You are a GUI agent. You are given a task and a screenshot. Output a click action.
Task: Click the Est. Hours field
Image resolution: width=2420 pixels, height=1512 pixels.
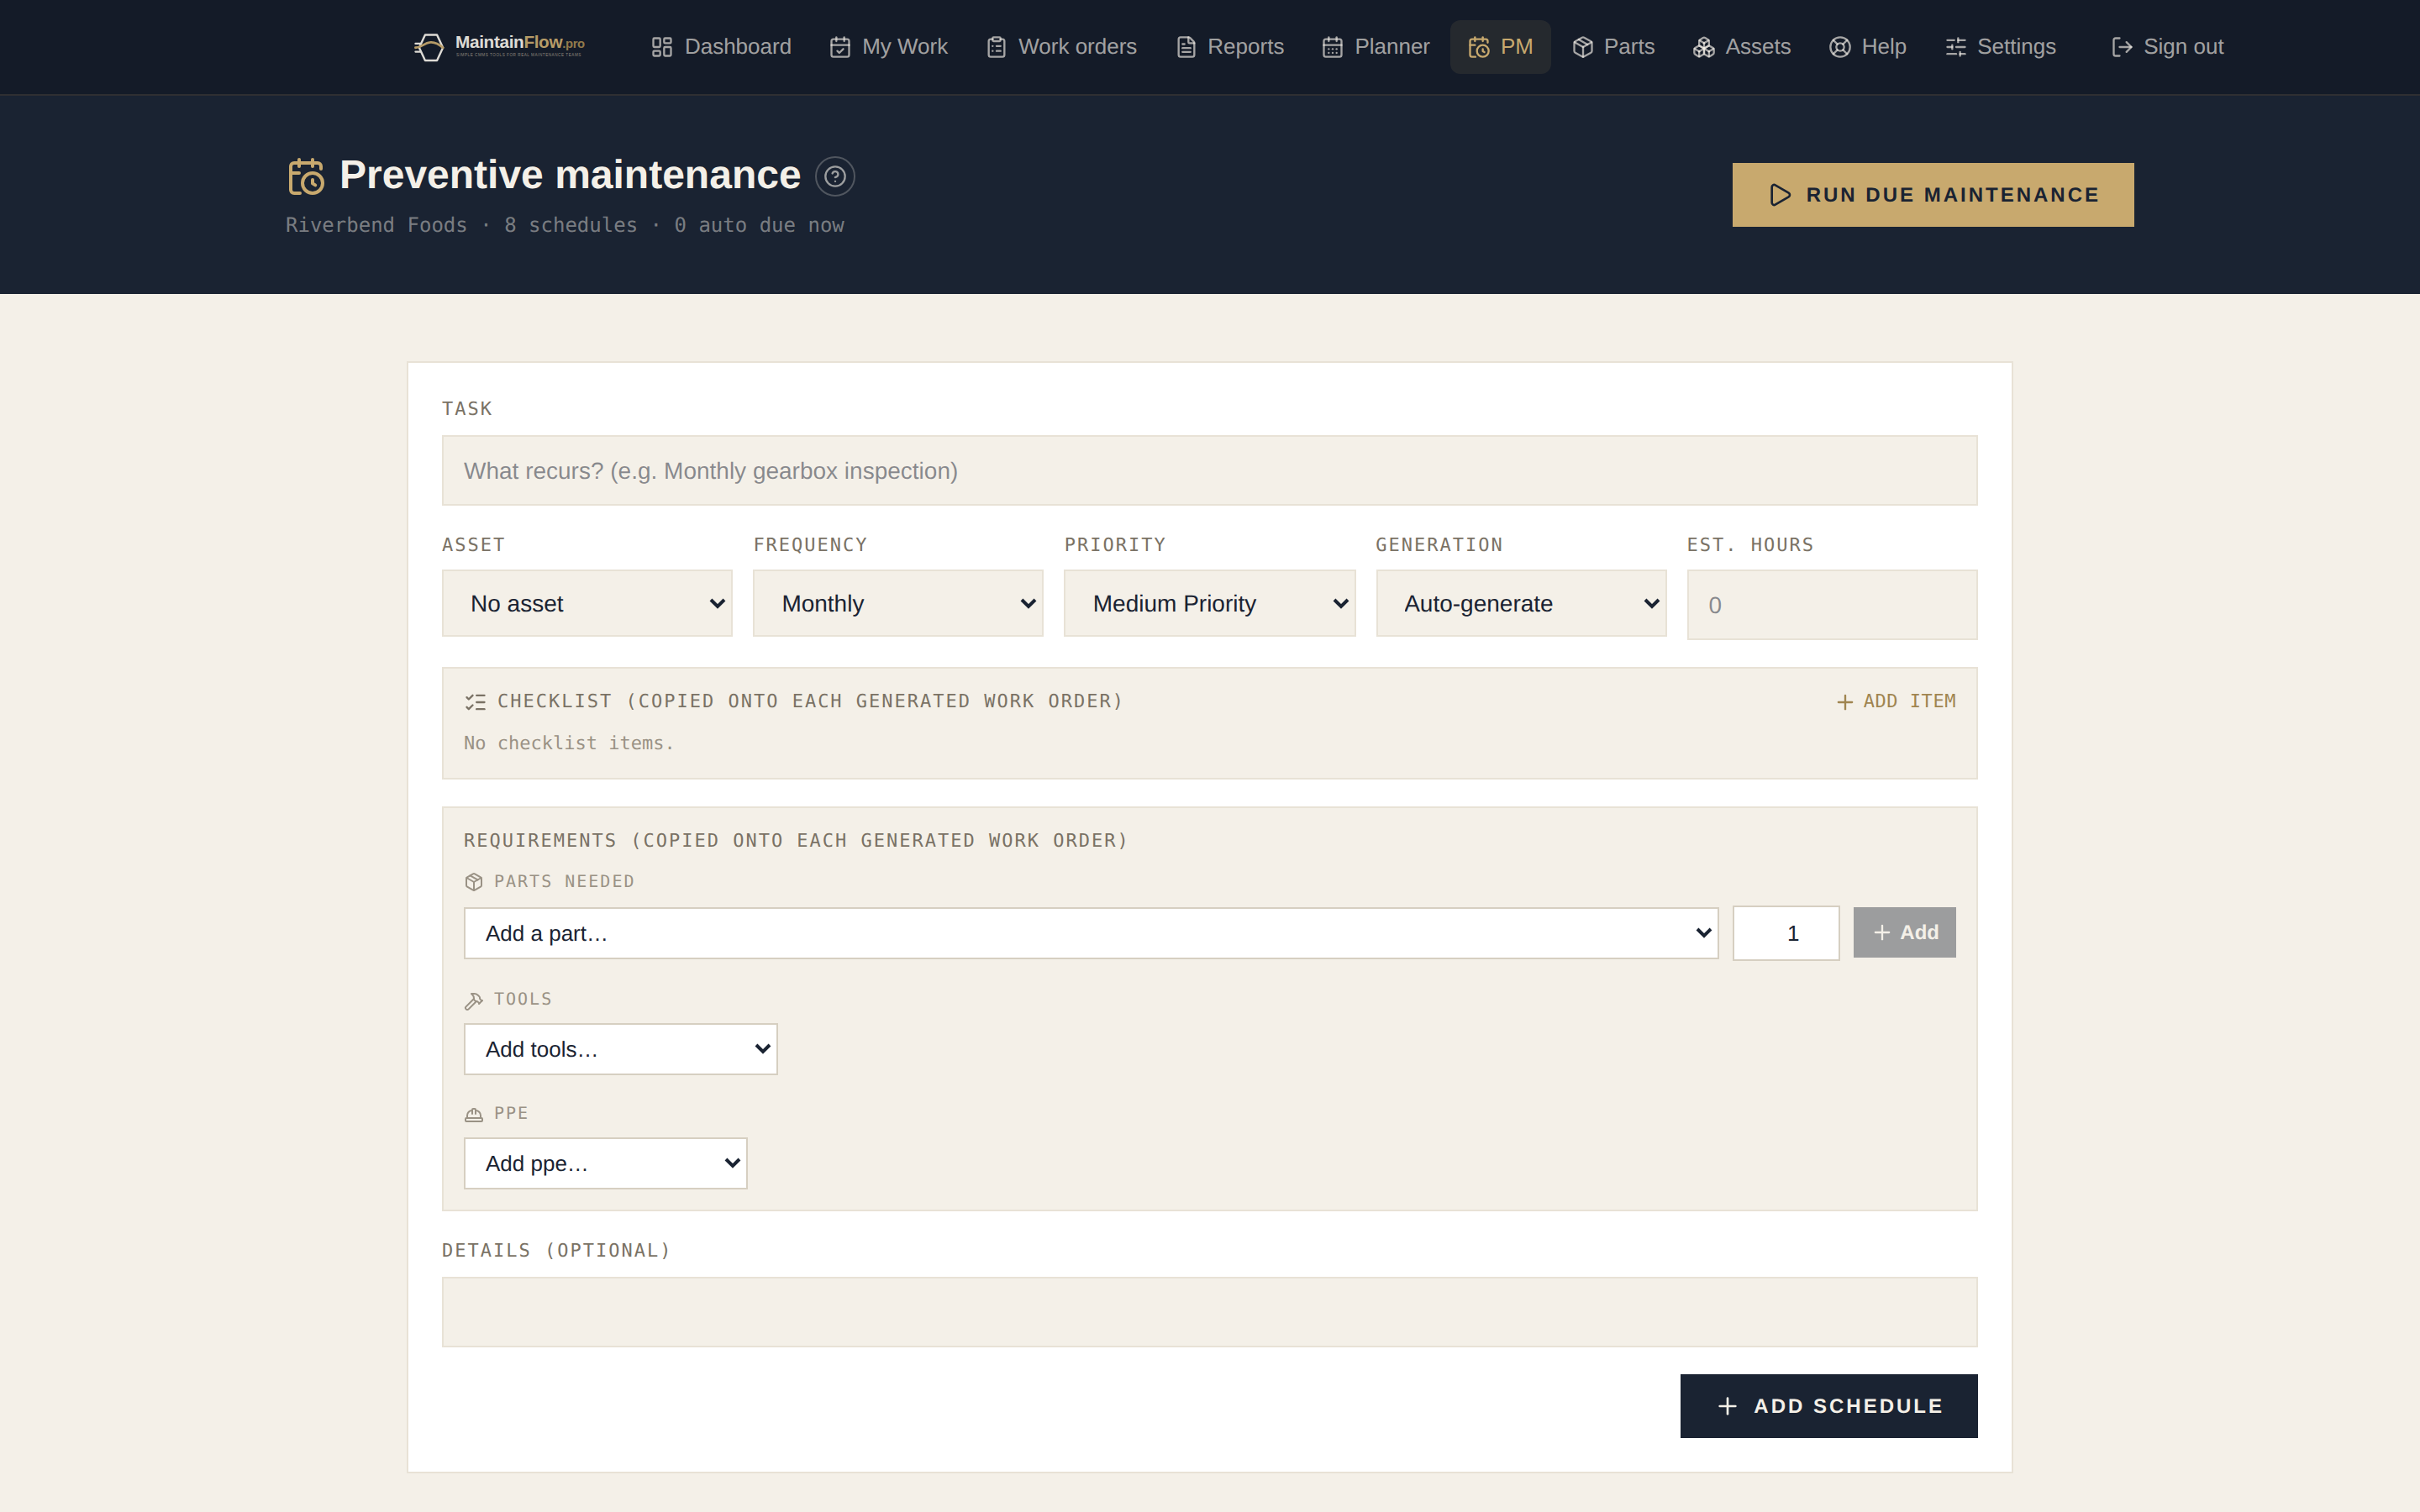pos(1831,604)
